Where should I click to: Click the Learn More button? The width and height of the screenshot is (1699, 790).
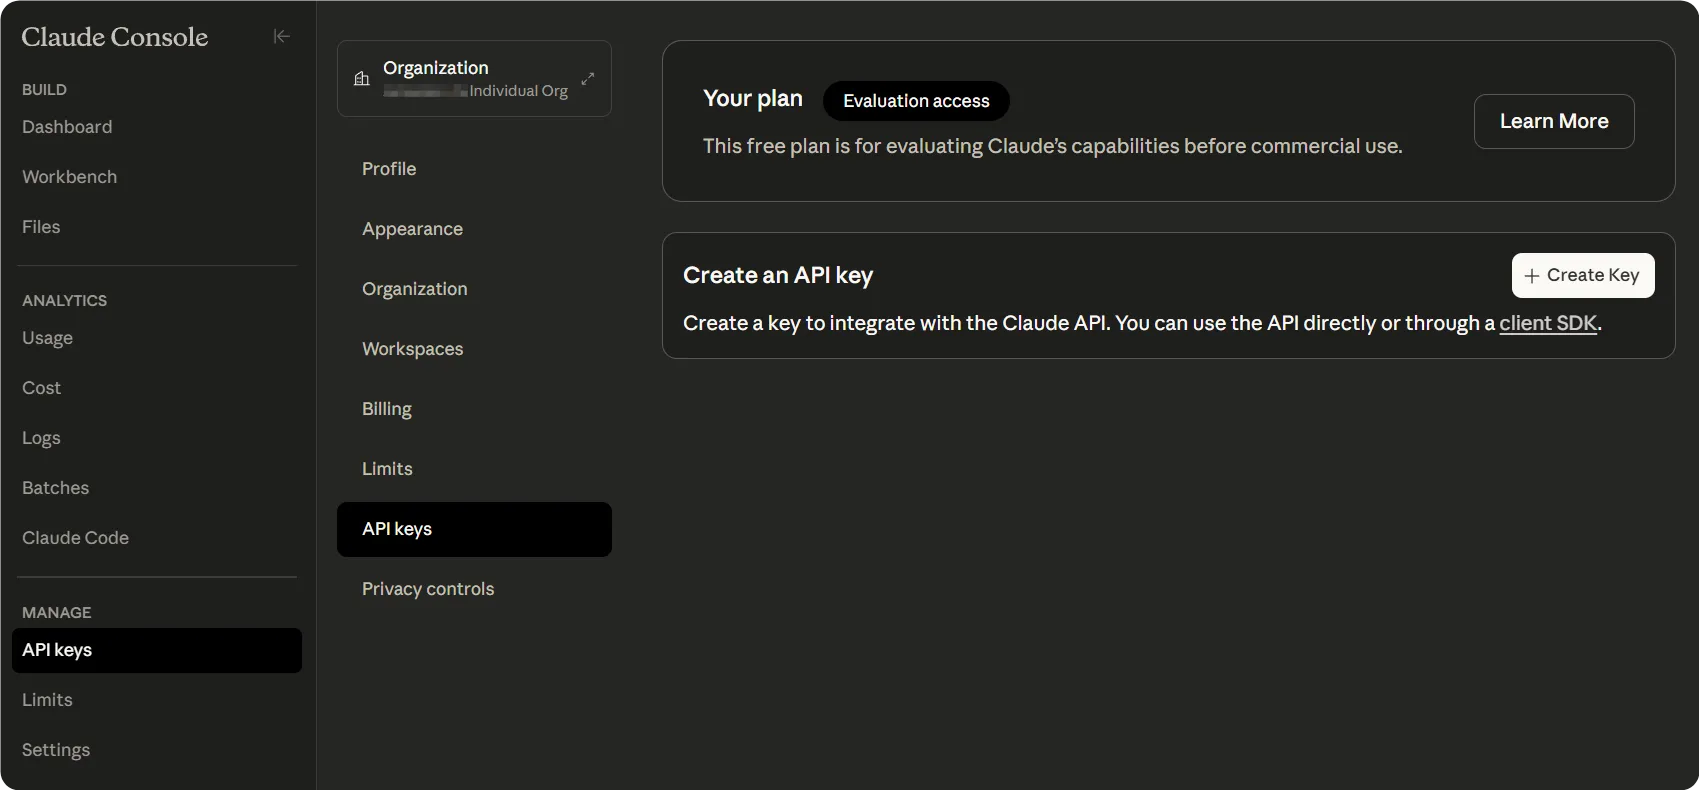[1553, 121]
